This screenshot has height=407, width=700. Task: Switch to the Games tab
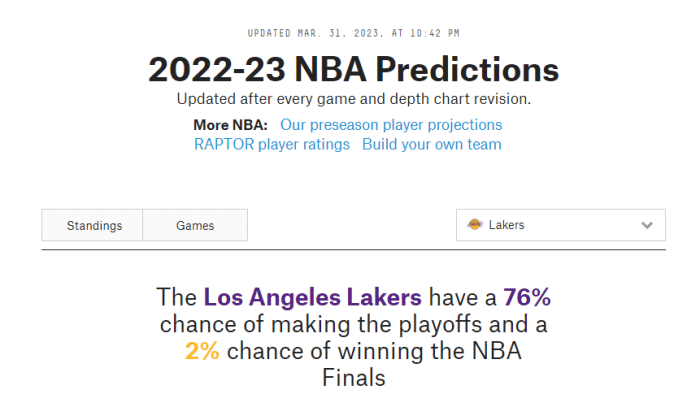coord(195,225)
